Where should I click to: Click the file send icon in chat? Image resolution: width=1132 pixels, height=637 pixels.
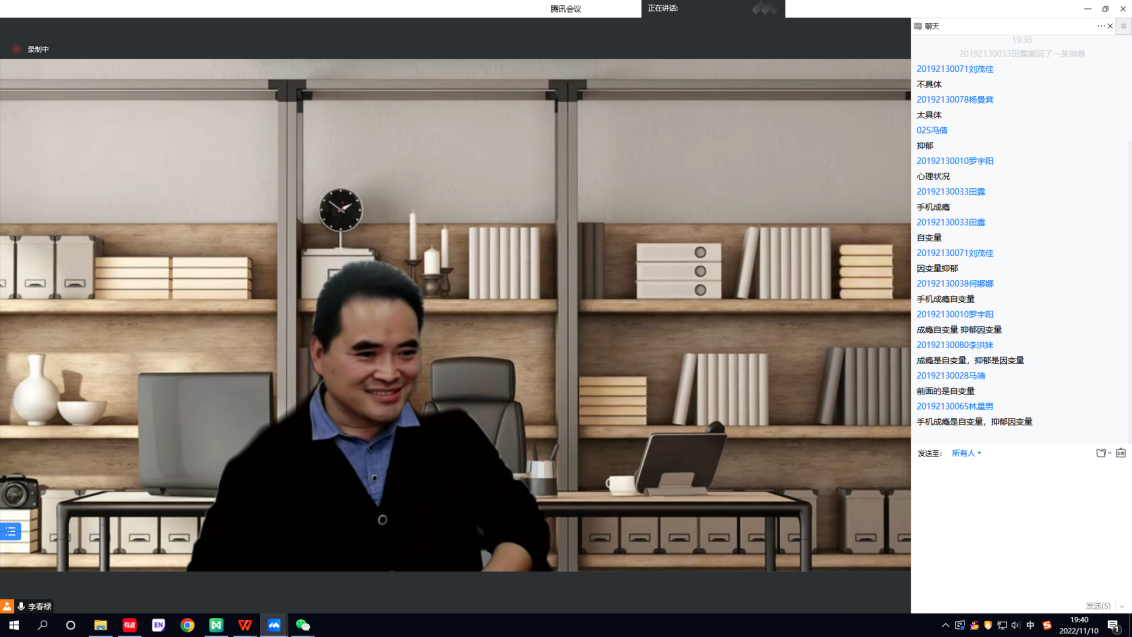pos(1100,453)
